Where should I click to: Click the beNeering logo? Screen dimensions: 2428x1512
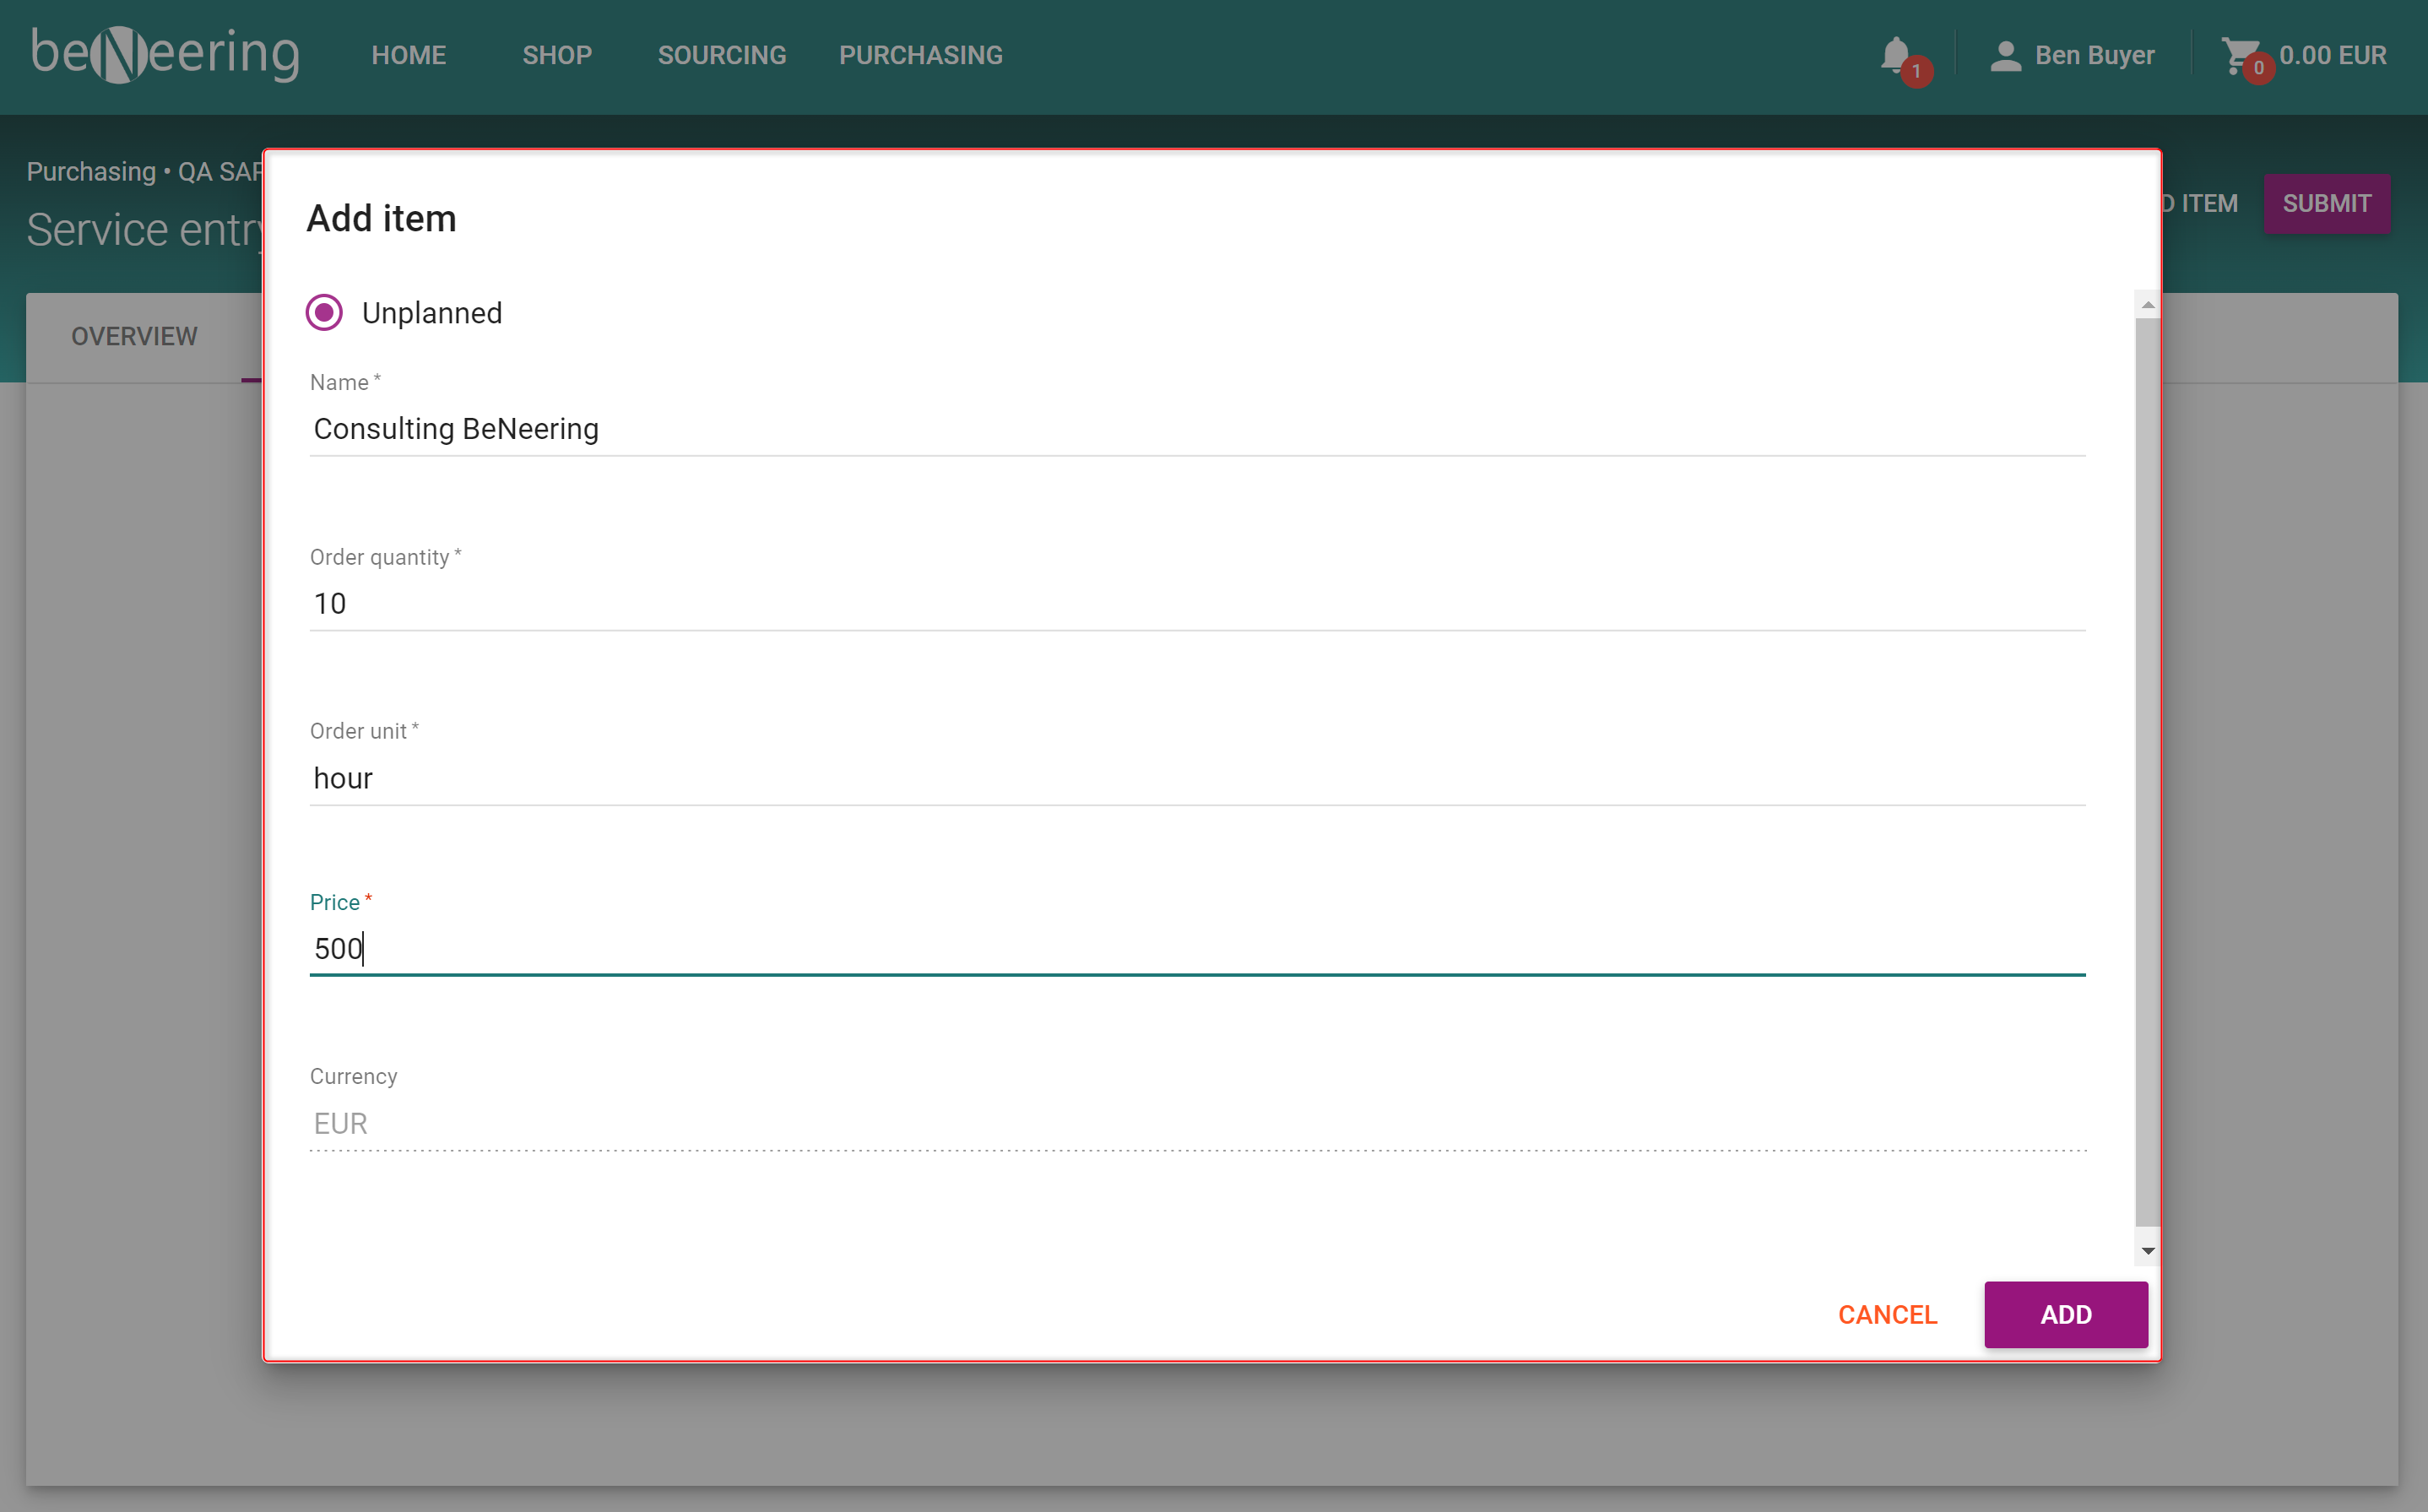[165, 54]
